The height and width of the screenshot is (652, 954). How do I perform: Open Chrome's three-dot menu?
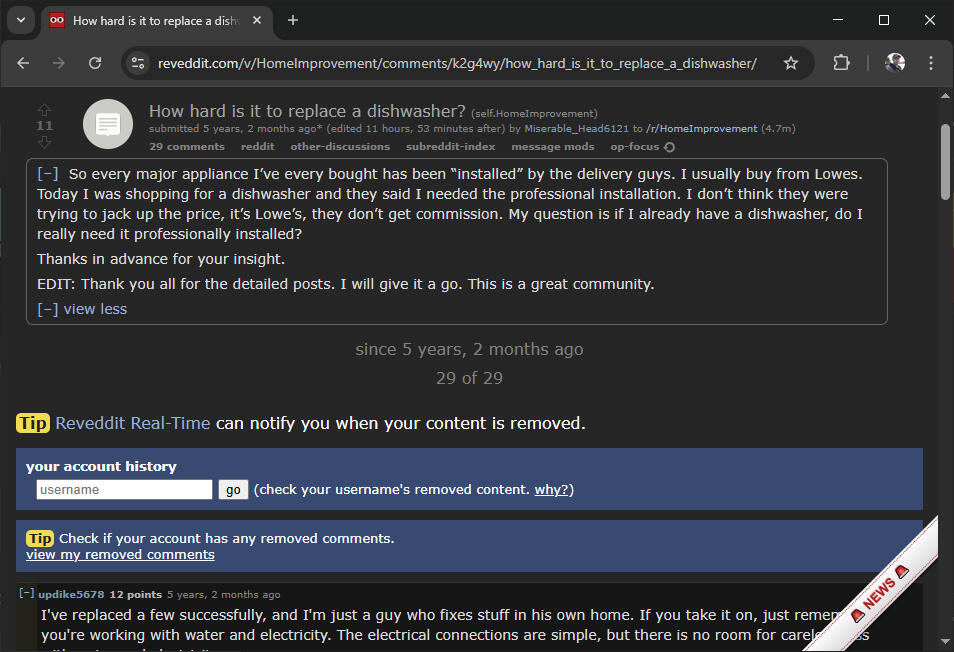[x=931, y=63]
